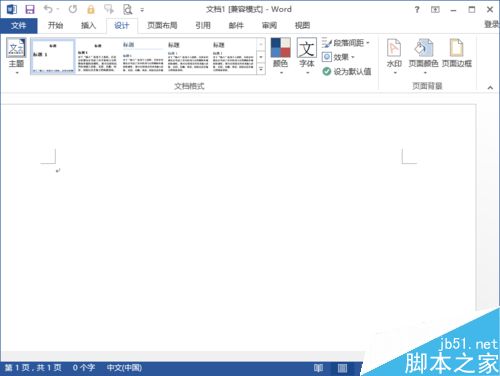This screenshot has width=500, height=376.
Task: Click the Save icon in quick access toolbar
Action: (30, 9)
